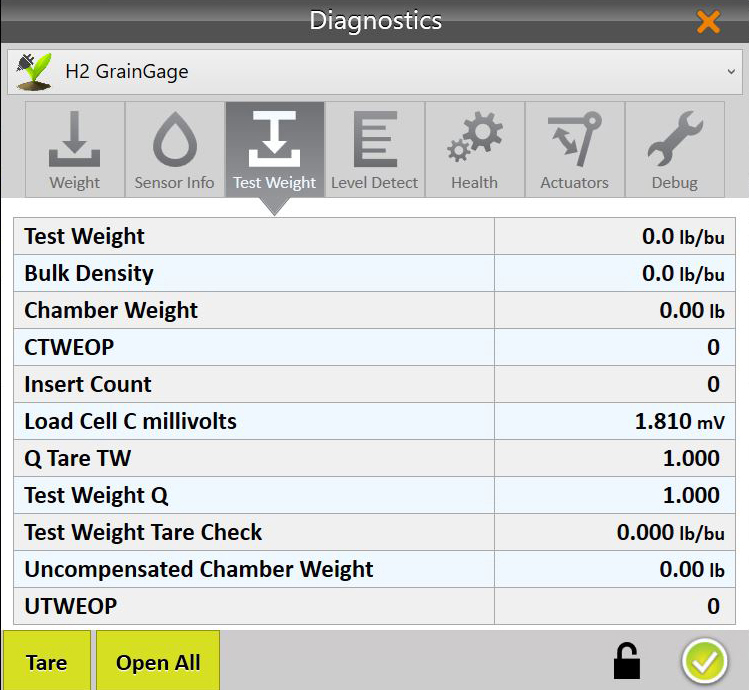Go to the Debug tab
The width and height of the screenshot is (749, 690).
pos(674,149)
